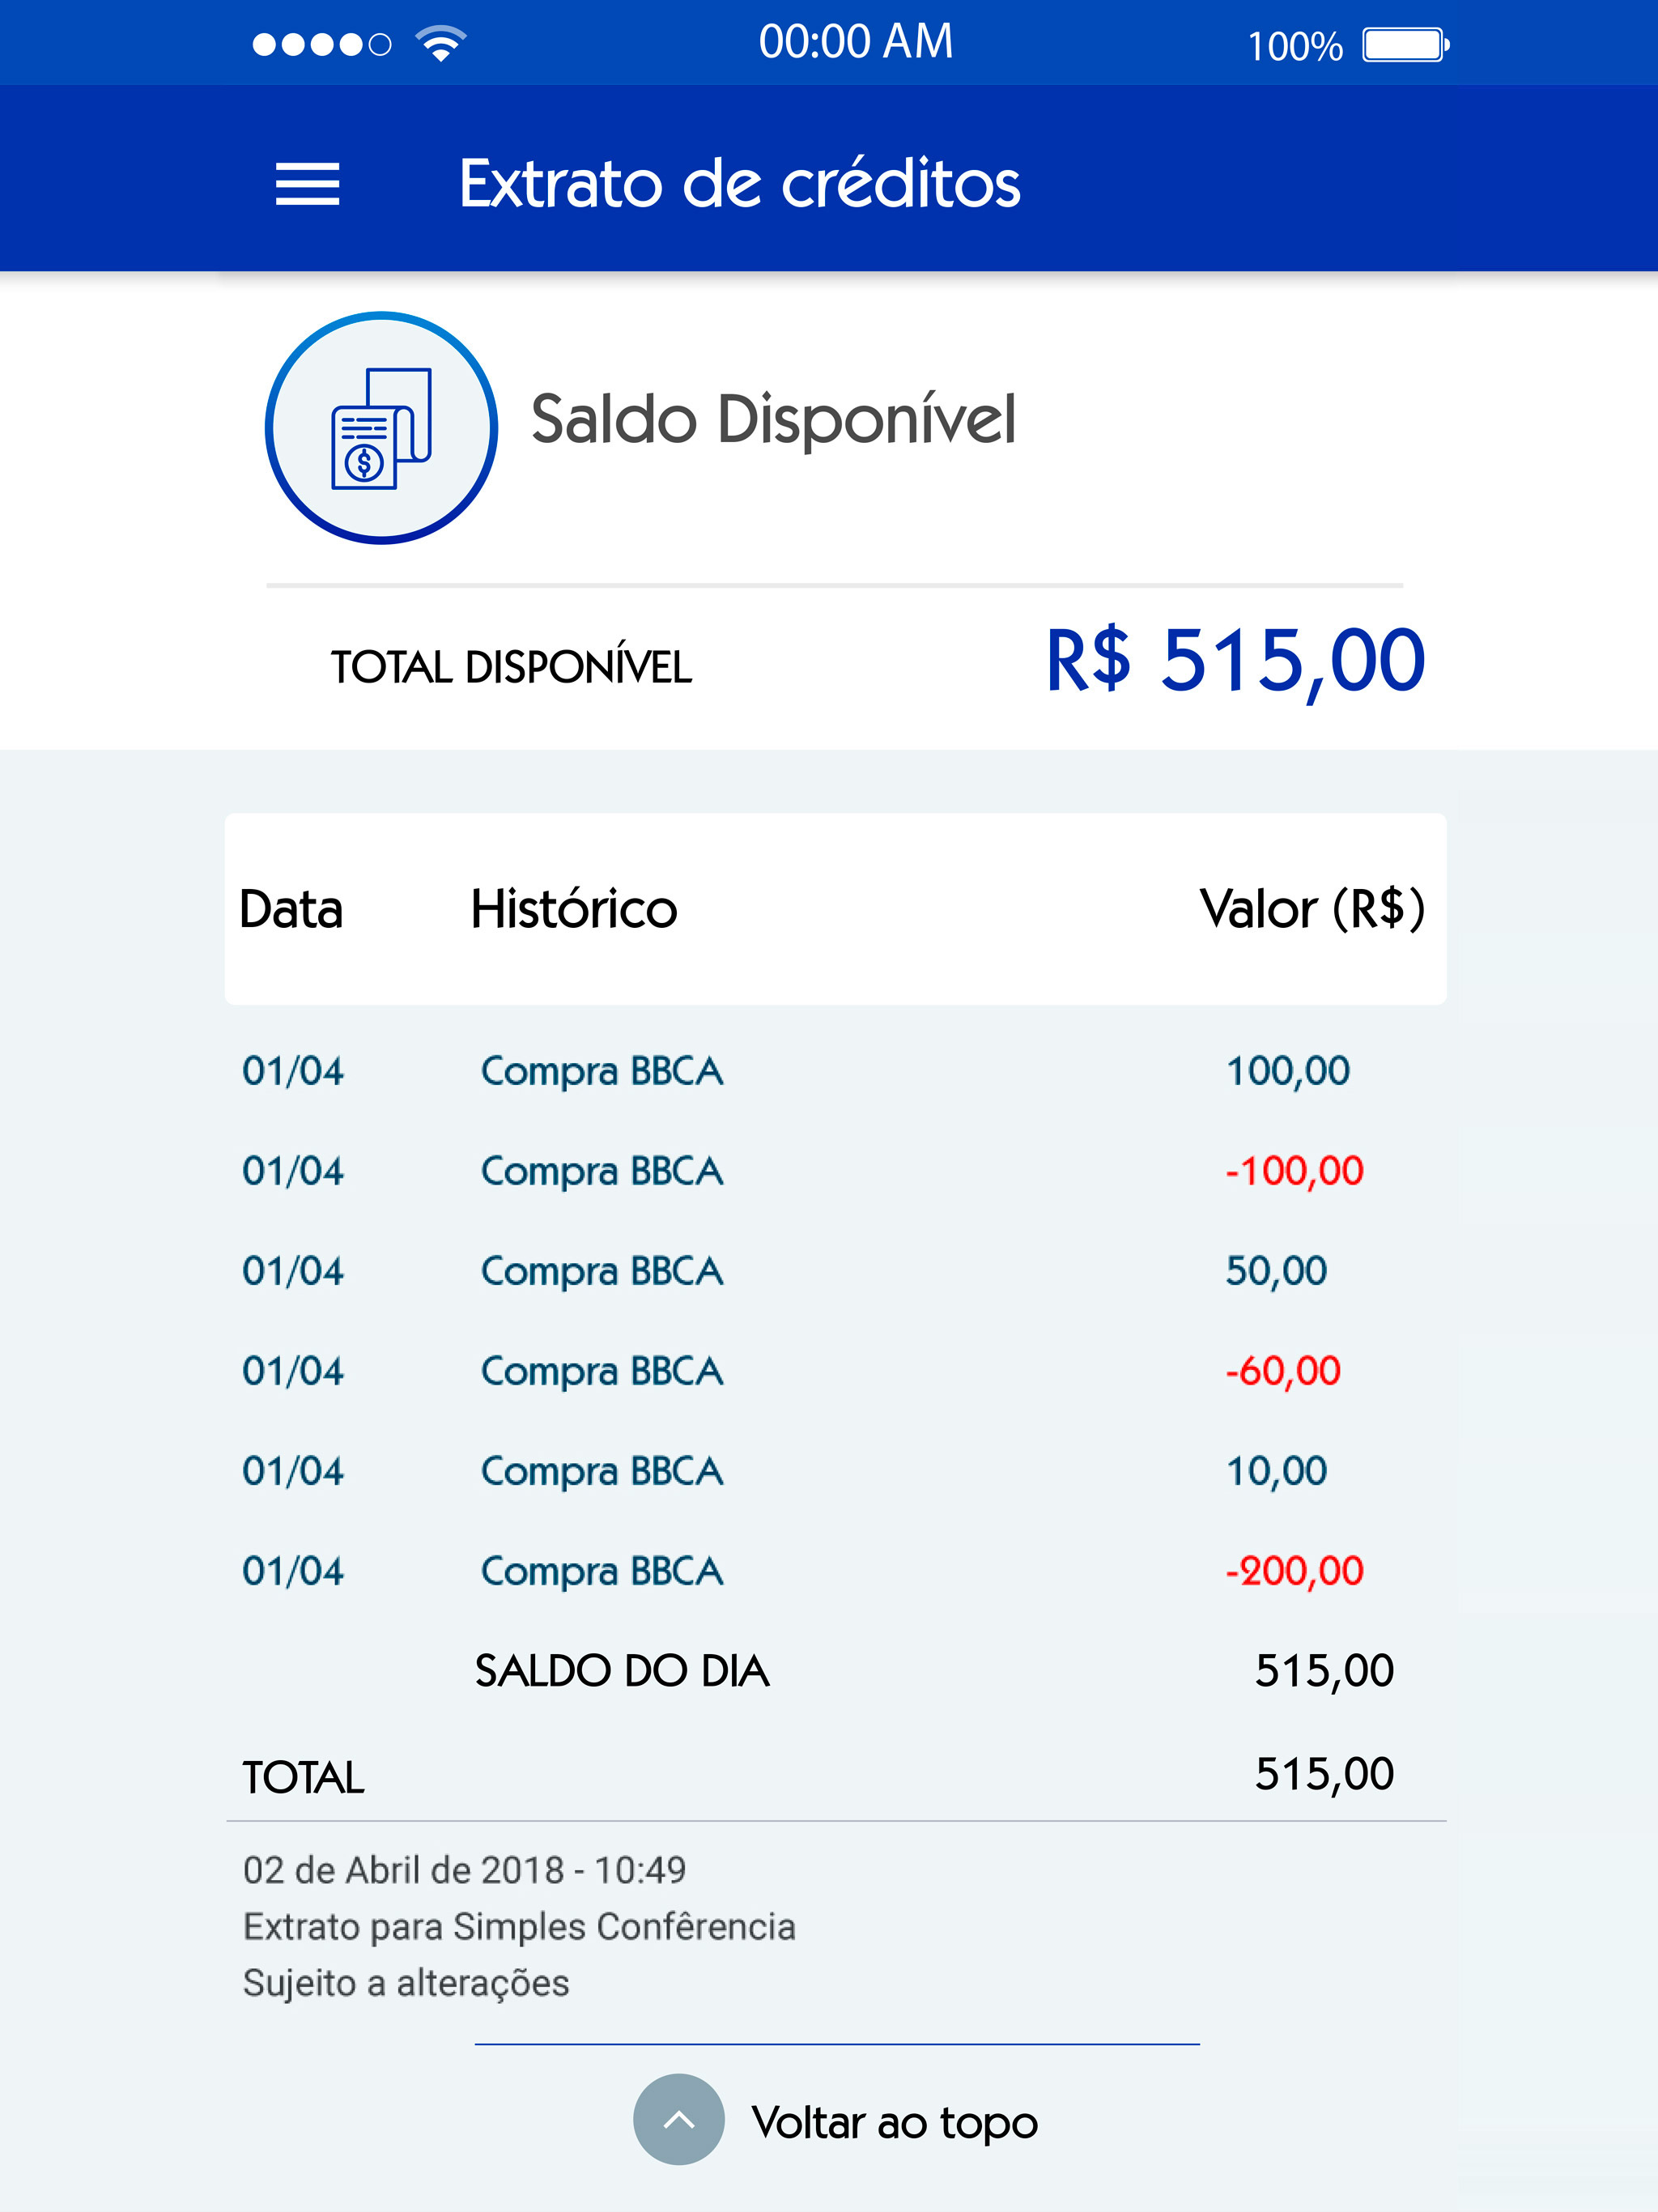This screenshot has height=2212, width=1658.
Task: Click the Histórico column header
Action: [574, 909]
